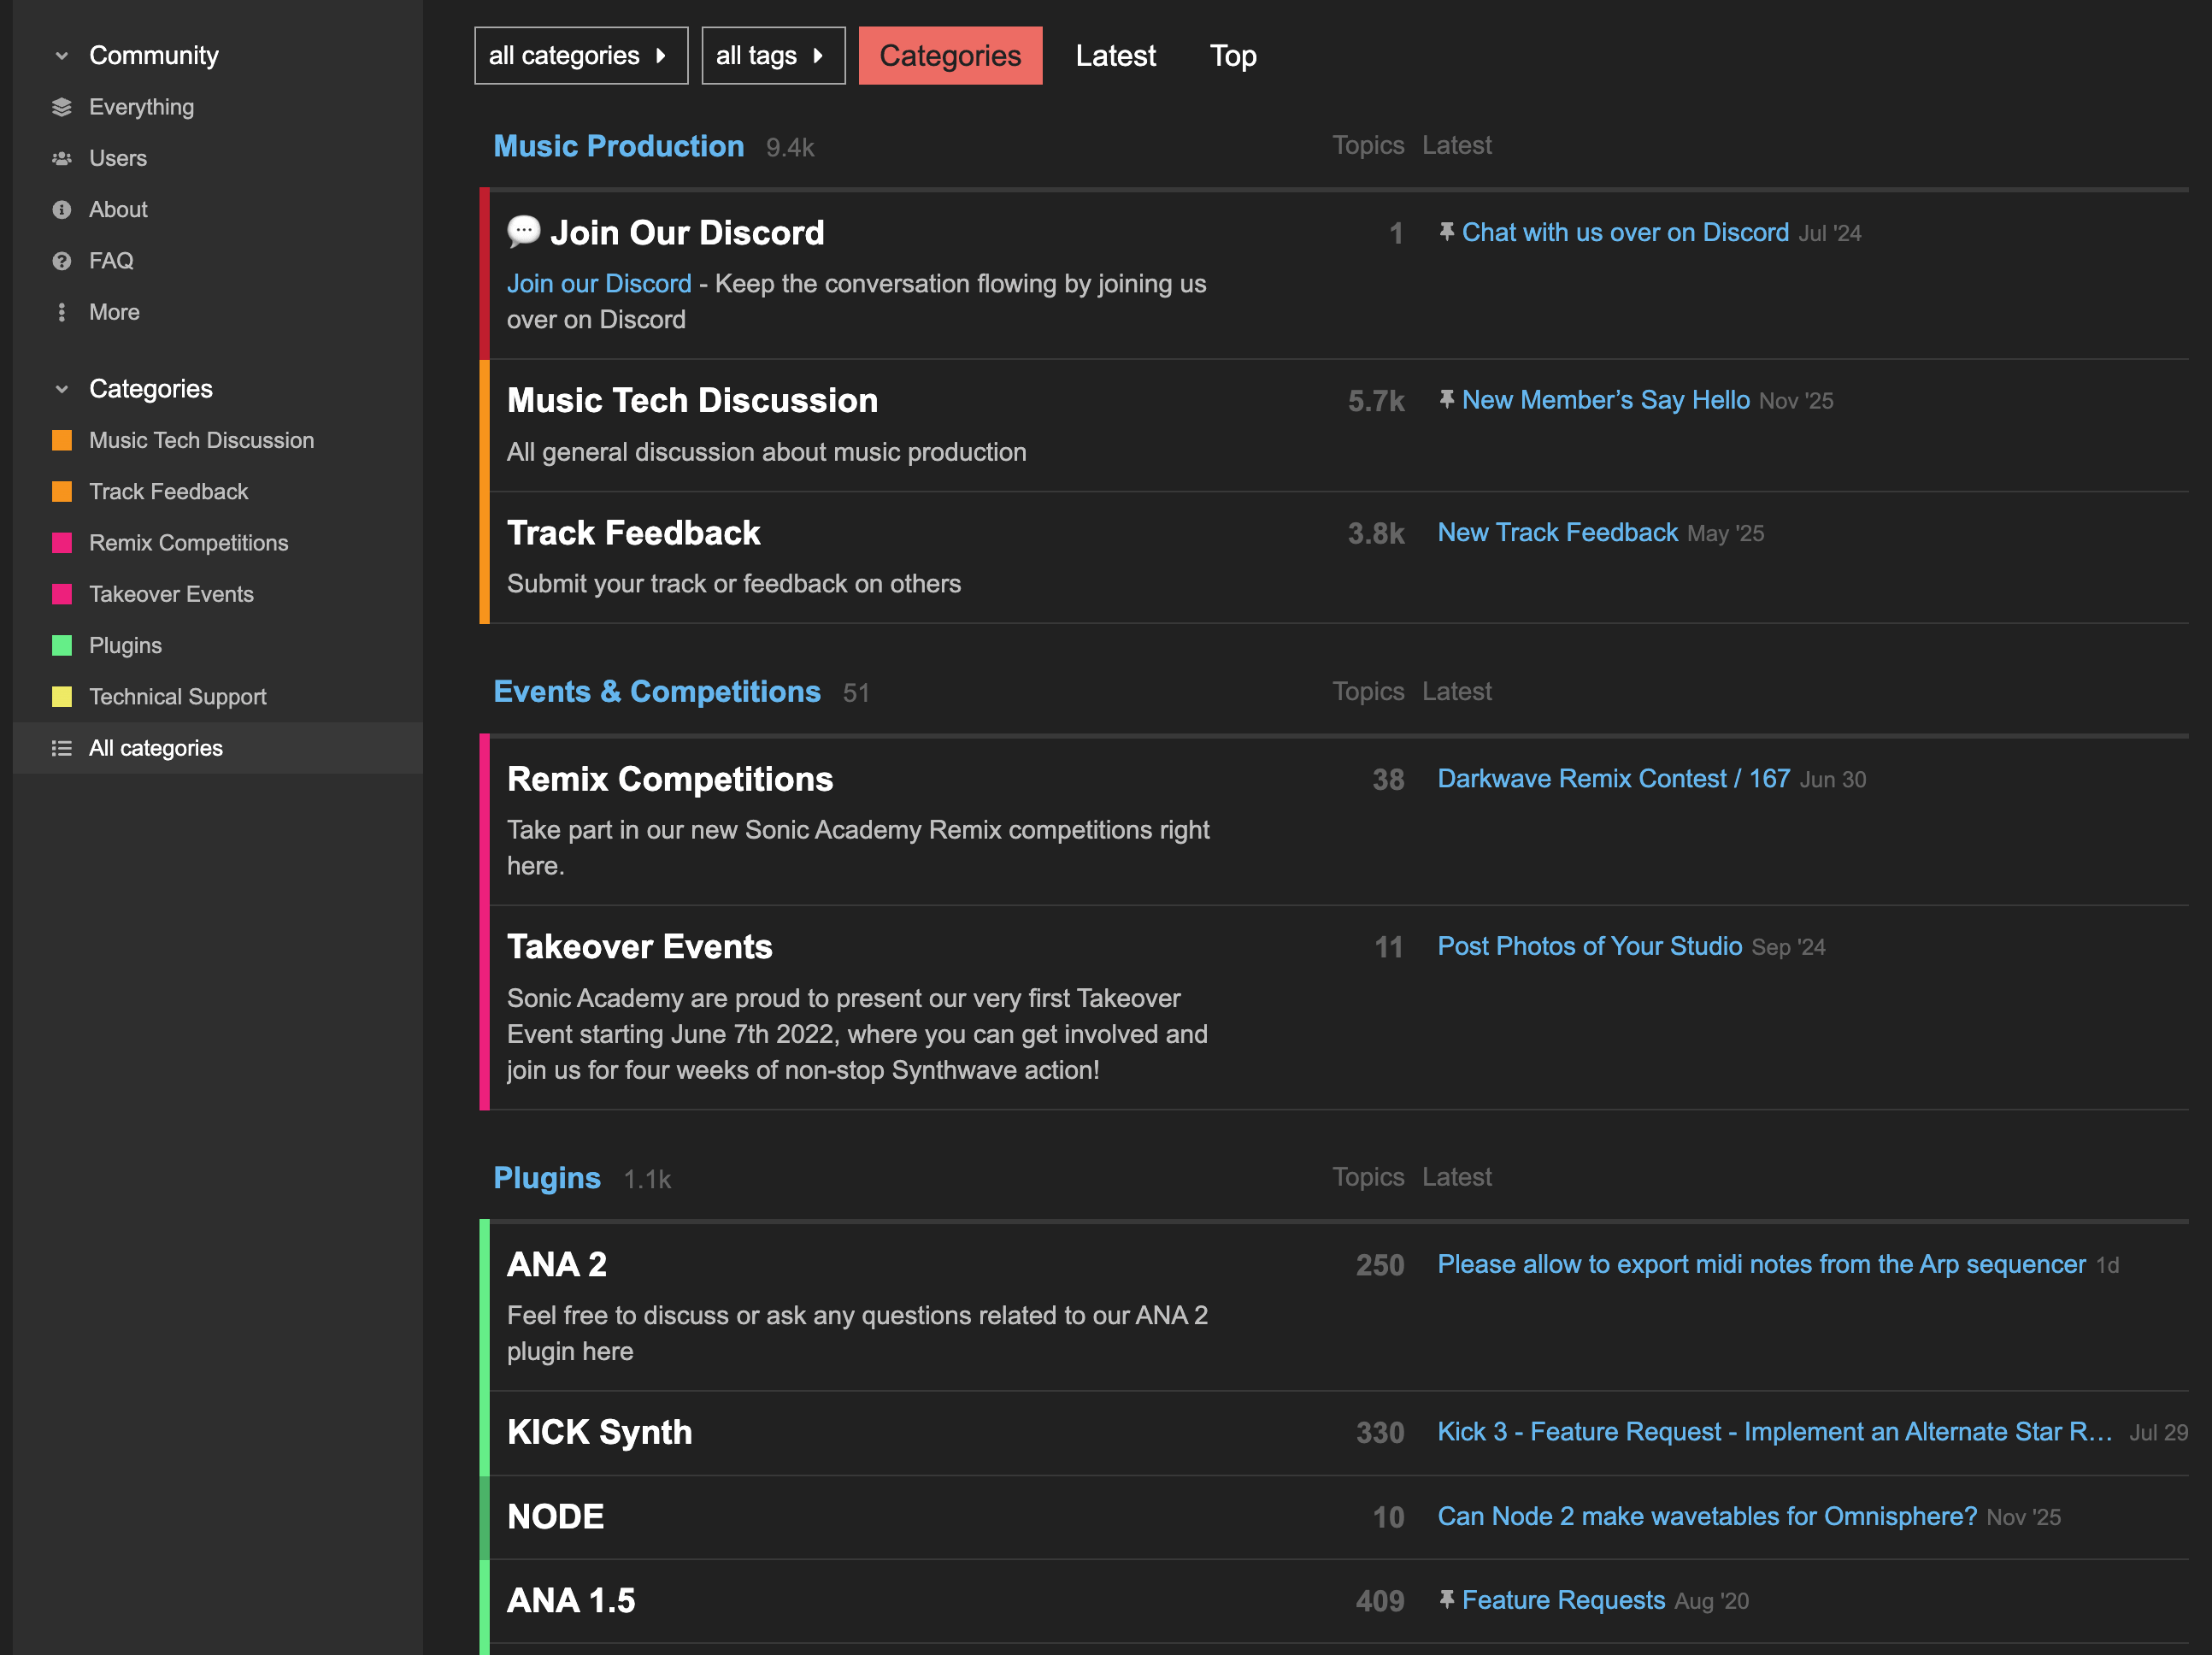Click the 5.7k topics count
The height and width of the screenshot is (1655, 2212).
[x=1375, y=401]
